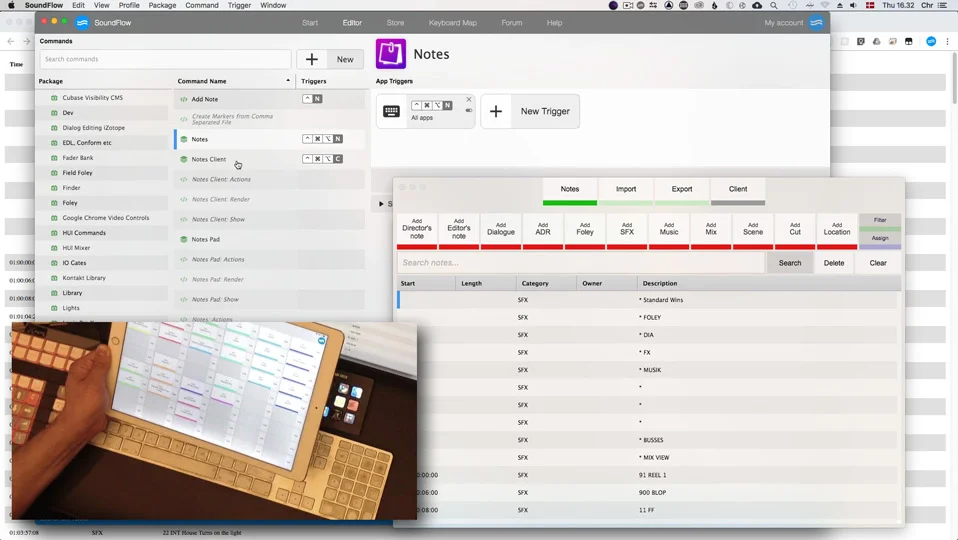This screenshot has width=958, height=540.
Task: Click the browser back arrow behind SoundFlow
Action: [10, 42]
